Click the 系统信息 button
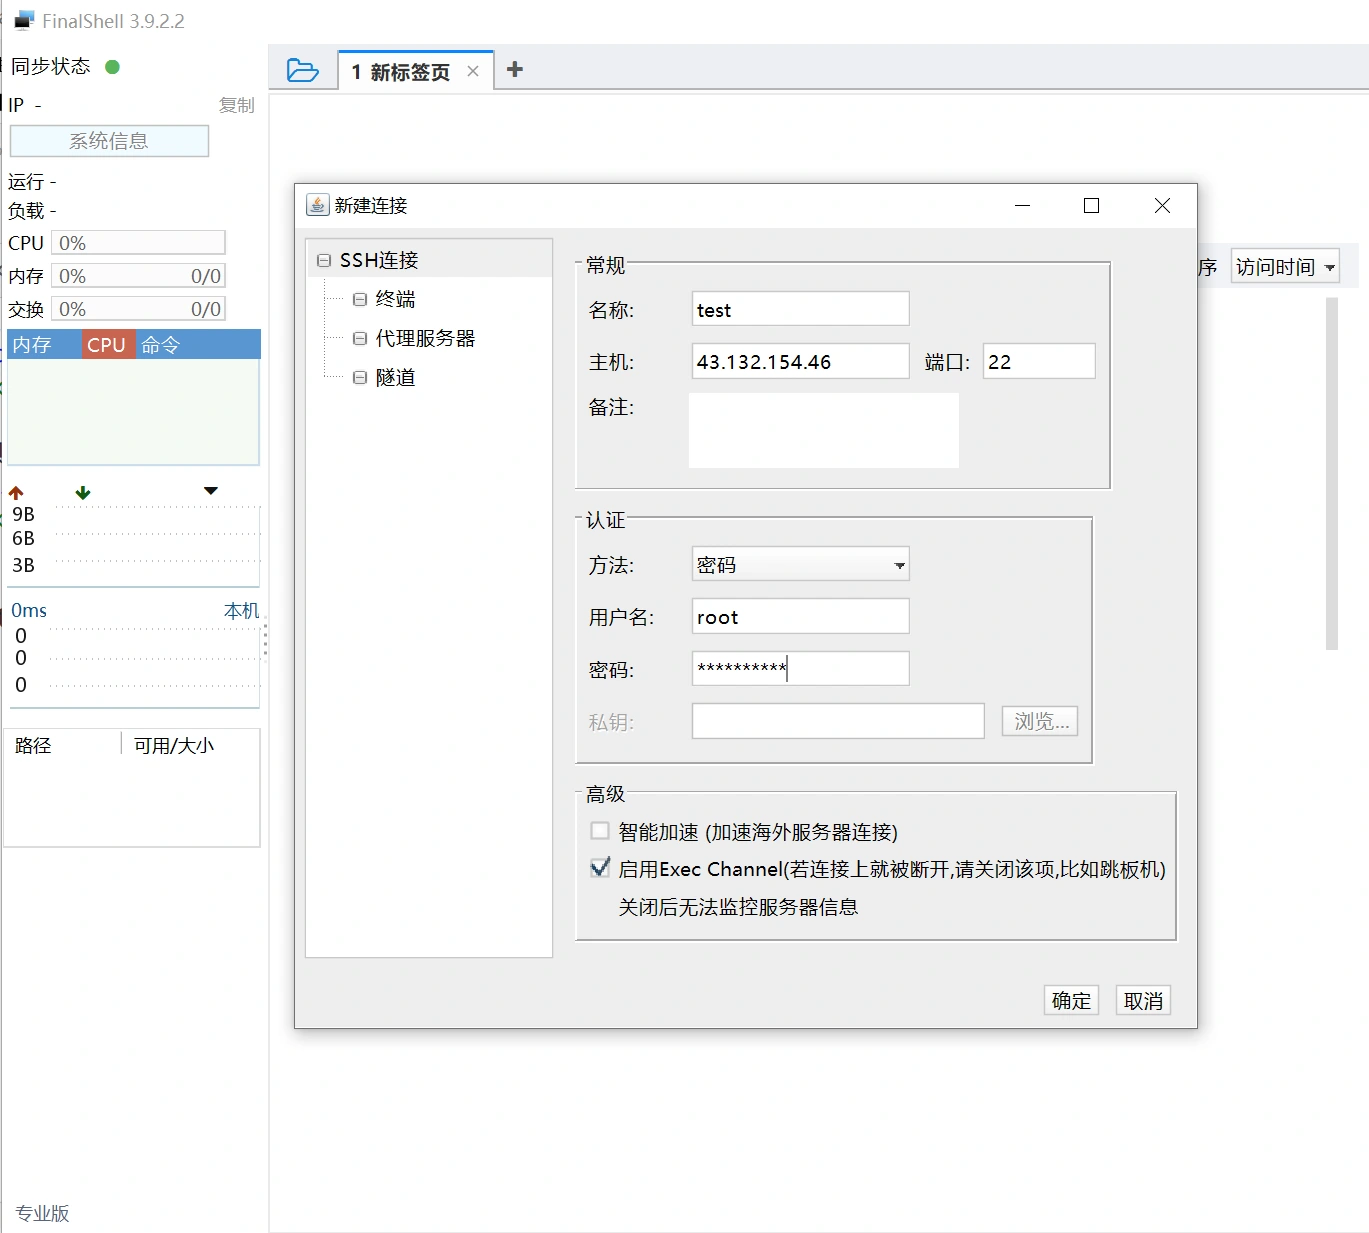1369x1233 pixels. (109, 141)
